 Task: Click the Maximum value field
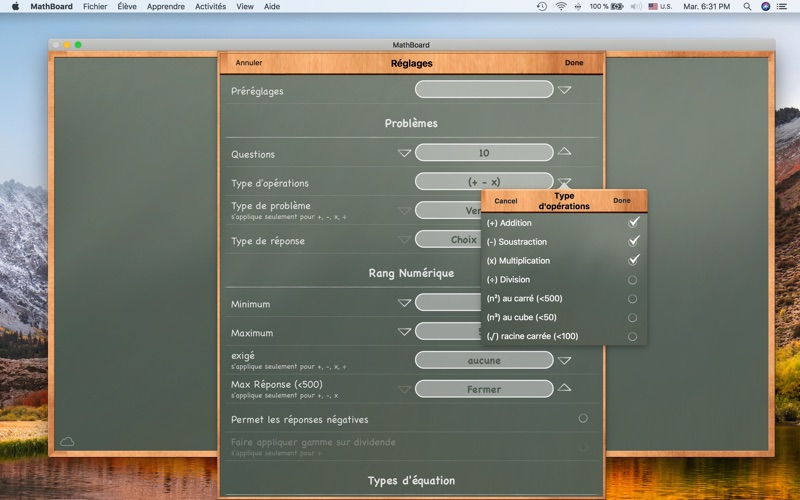448,331
